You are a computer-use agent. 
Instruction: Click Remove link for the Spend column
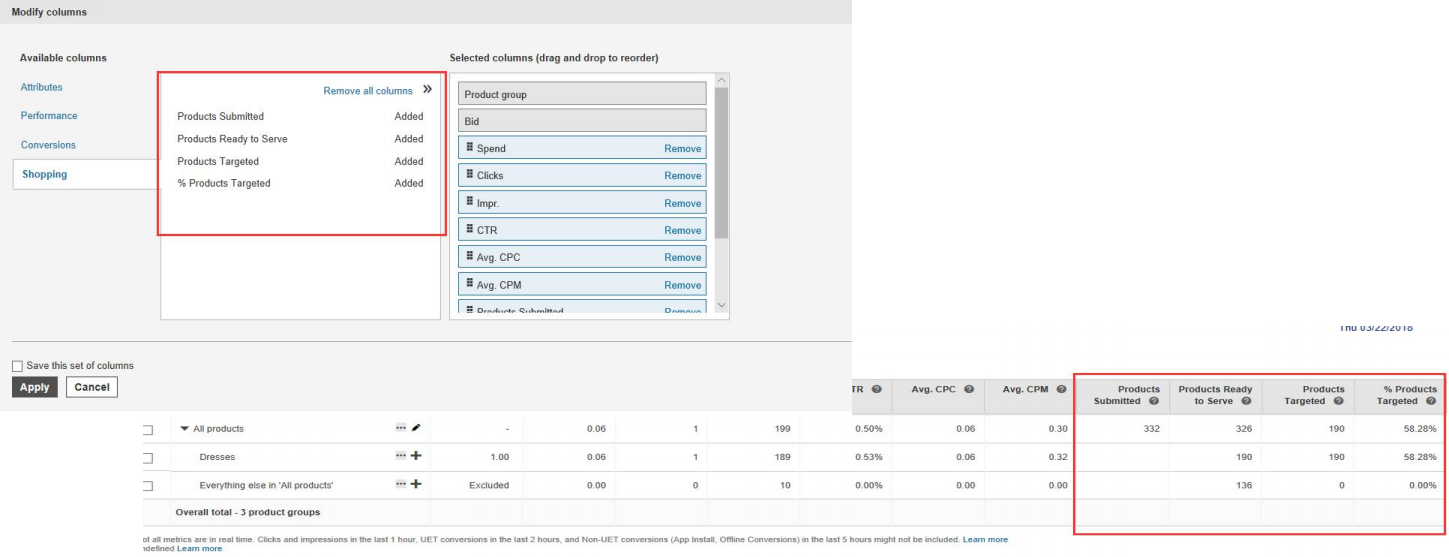(x=682, y=149)
